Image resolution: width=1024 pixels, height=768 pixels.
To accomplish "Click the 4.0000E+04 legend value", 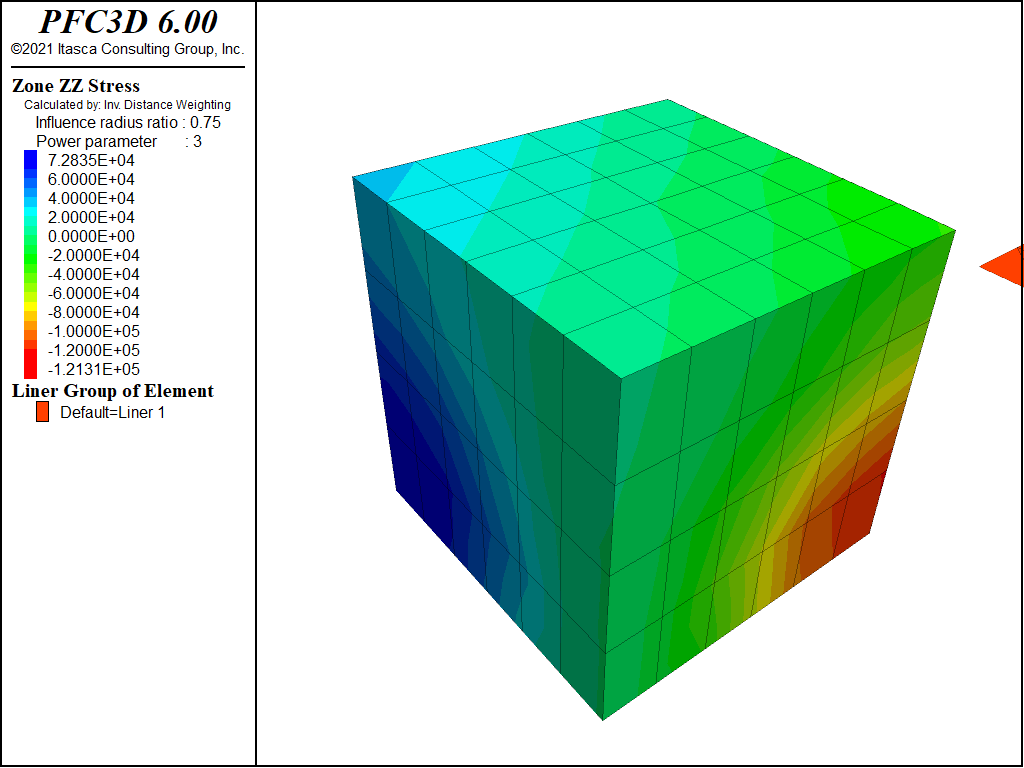I will point(91,199).
